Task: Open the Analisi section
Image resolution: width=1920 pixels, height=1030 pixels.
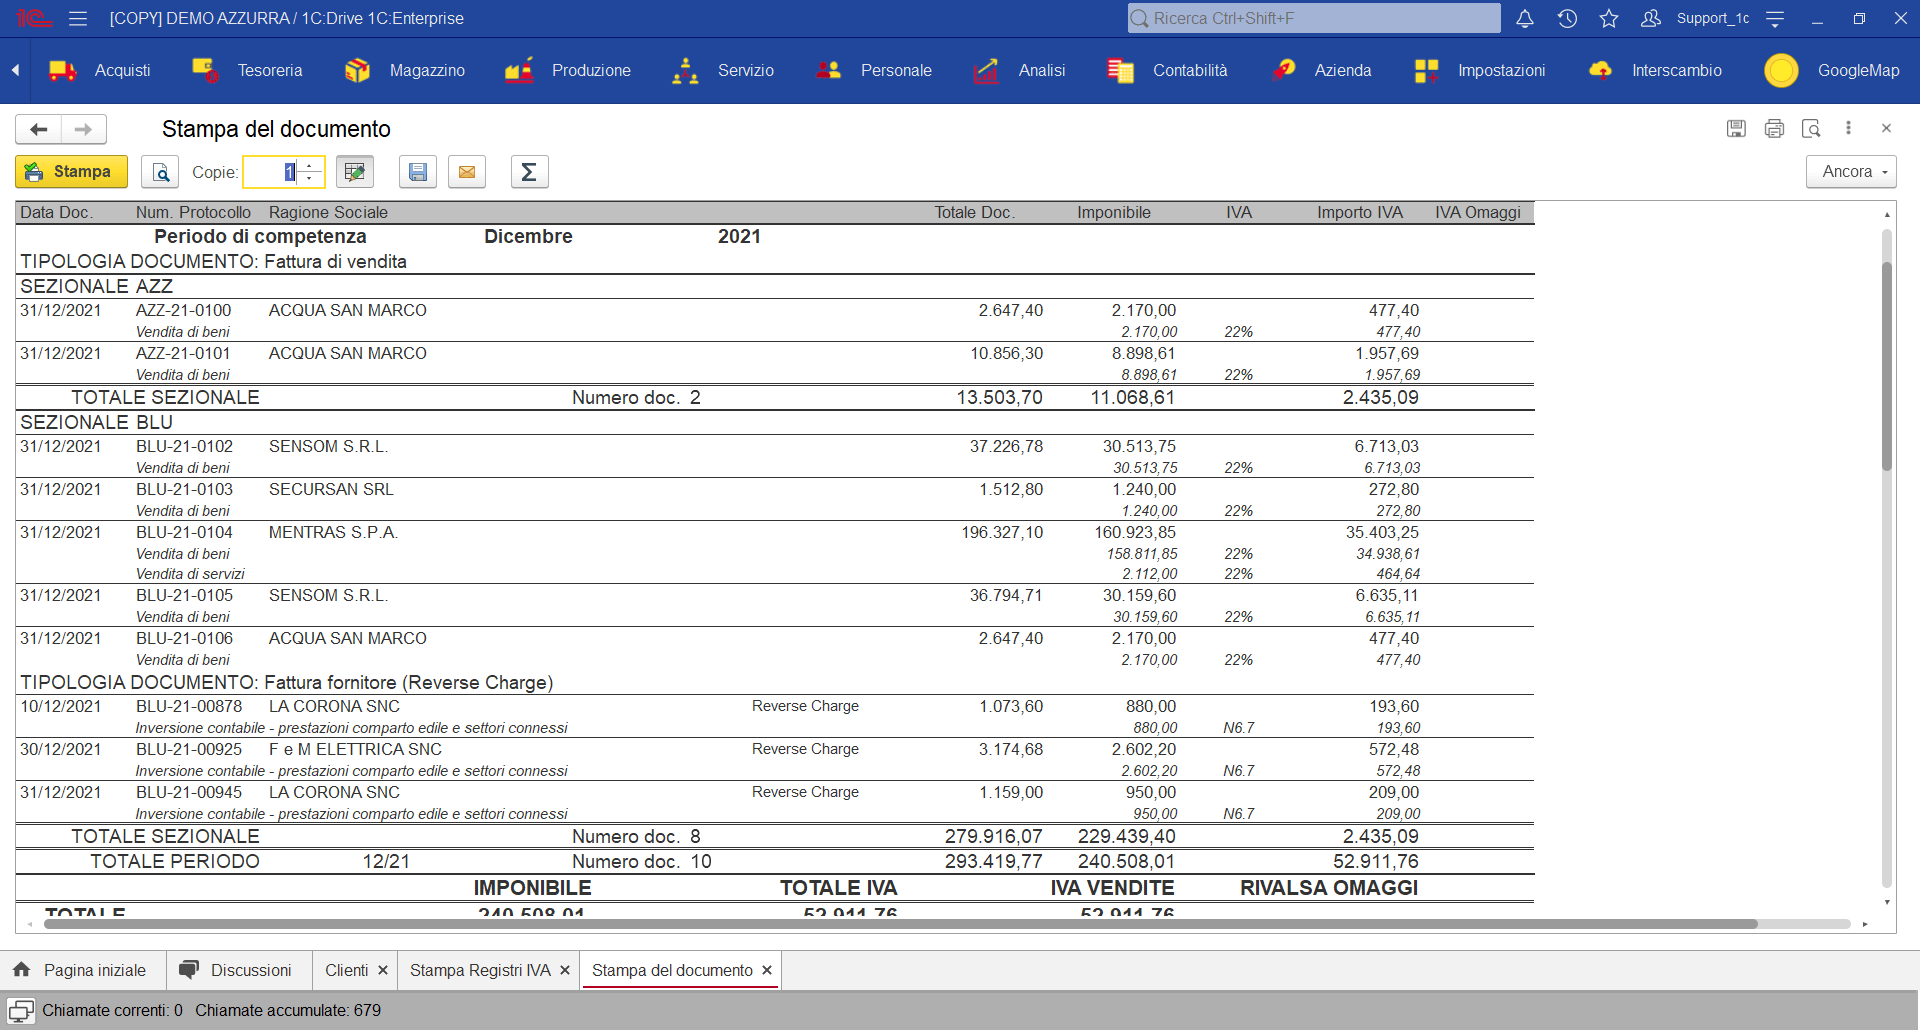Action: [x=1019, y=70]
